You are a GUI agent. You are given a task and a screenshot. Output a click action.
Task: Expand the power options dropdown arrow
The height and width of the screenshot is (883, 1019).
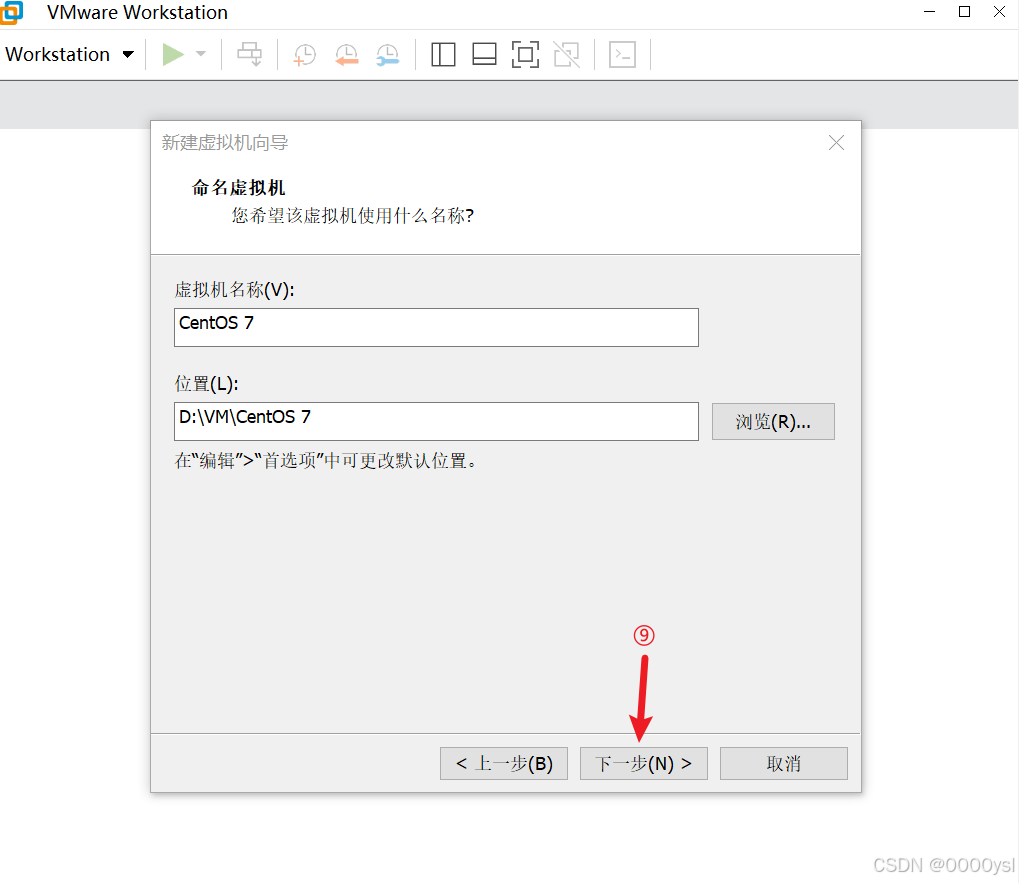point(201,55)
